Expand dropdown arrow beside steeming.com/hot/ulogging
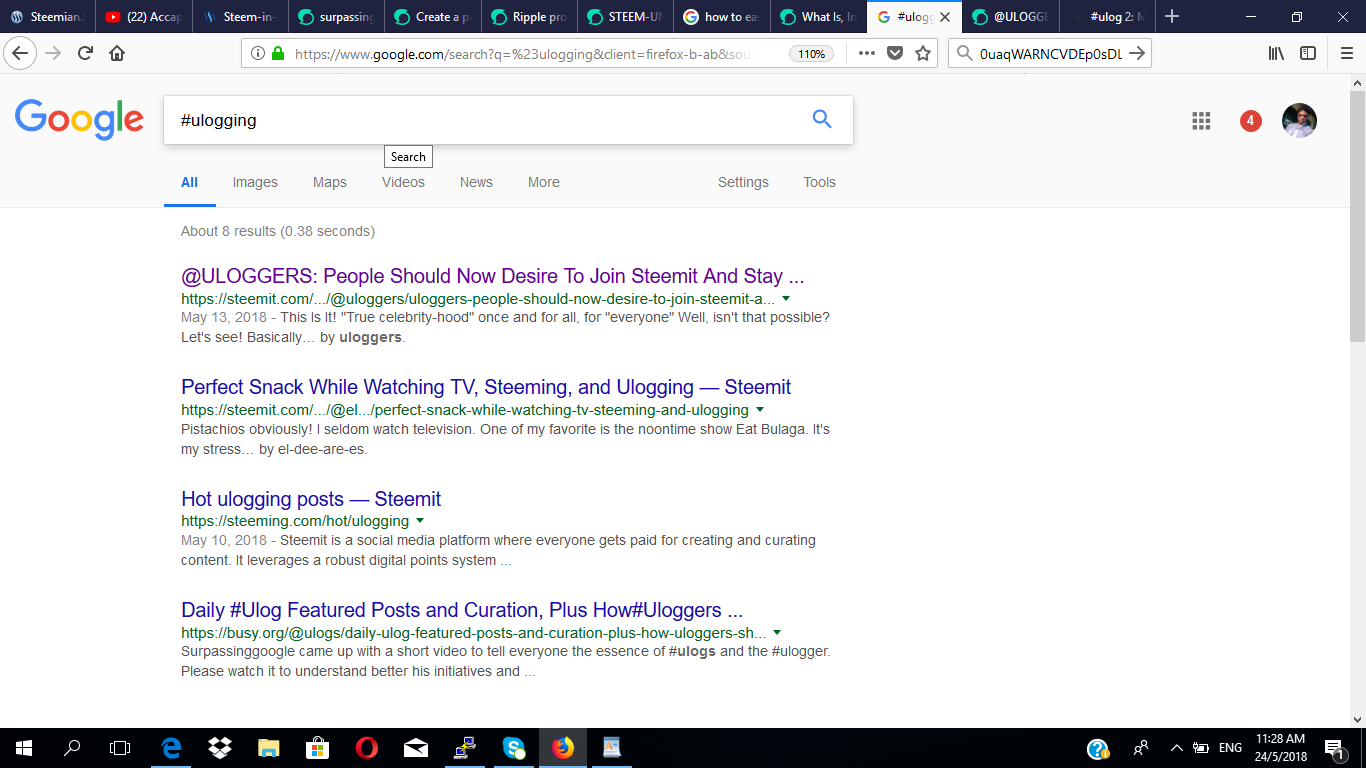This screenshot has width=1366, height=768. (x=420, y=521)
